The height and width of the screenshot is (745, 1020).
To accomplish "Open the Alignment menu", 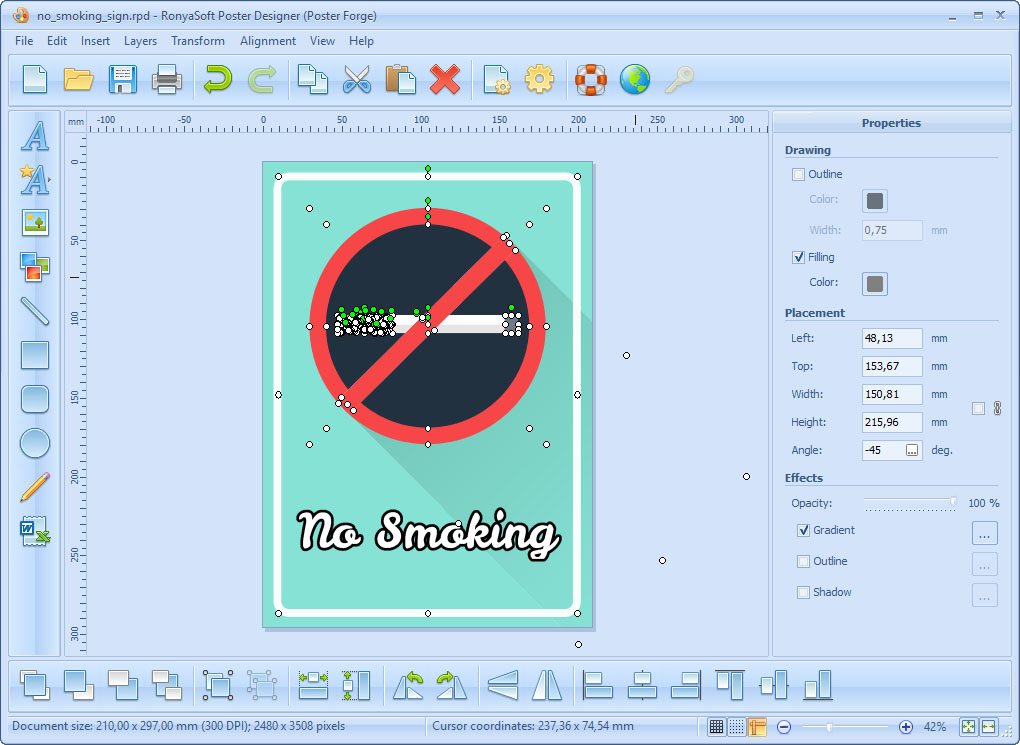I will (x=267, y=41).
